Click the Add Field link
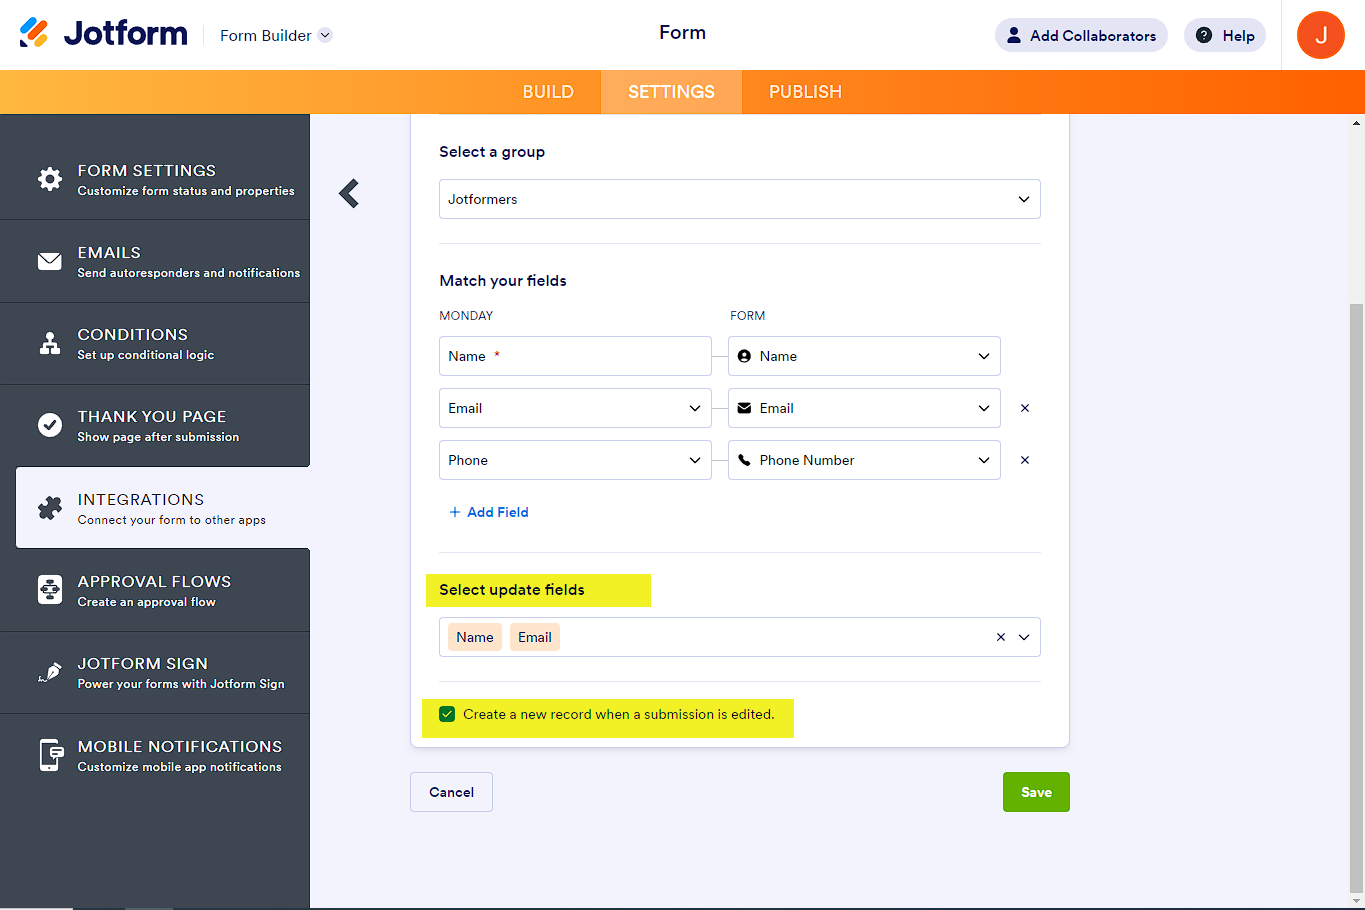 pyautogui.click(x=489, y=512)
